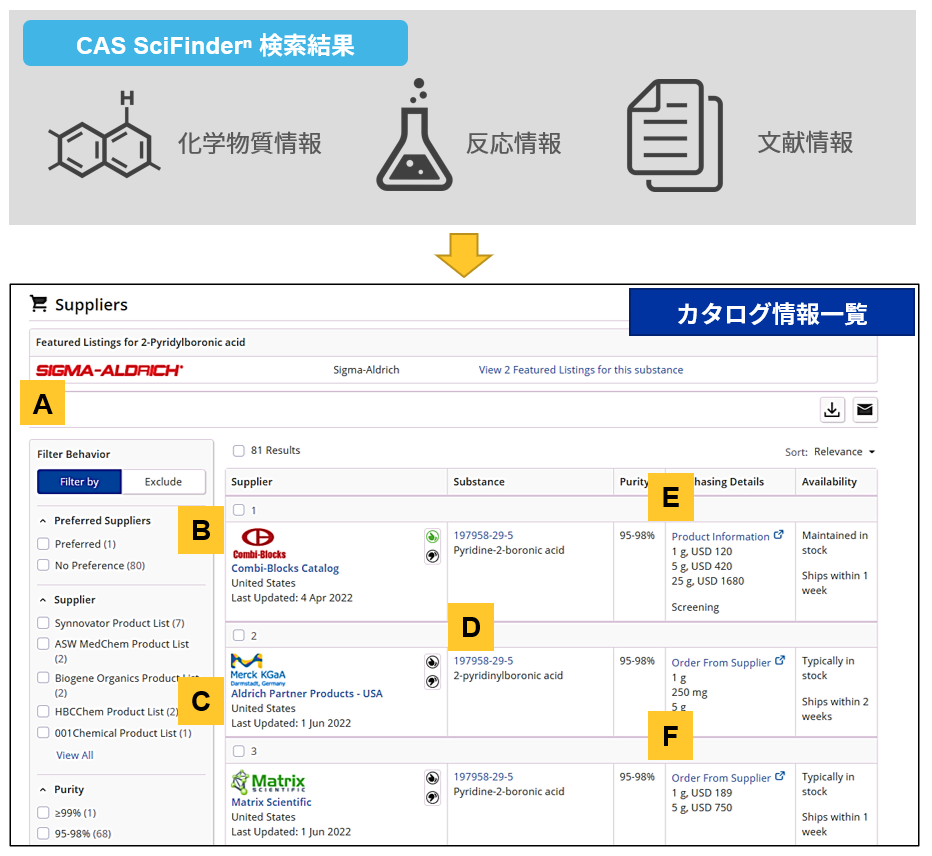Image resolution: width=932 pixels, height=856 pixels.
Task: Click the Matrix Scientific logo
Action: click(268, 782)
